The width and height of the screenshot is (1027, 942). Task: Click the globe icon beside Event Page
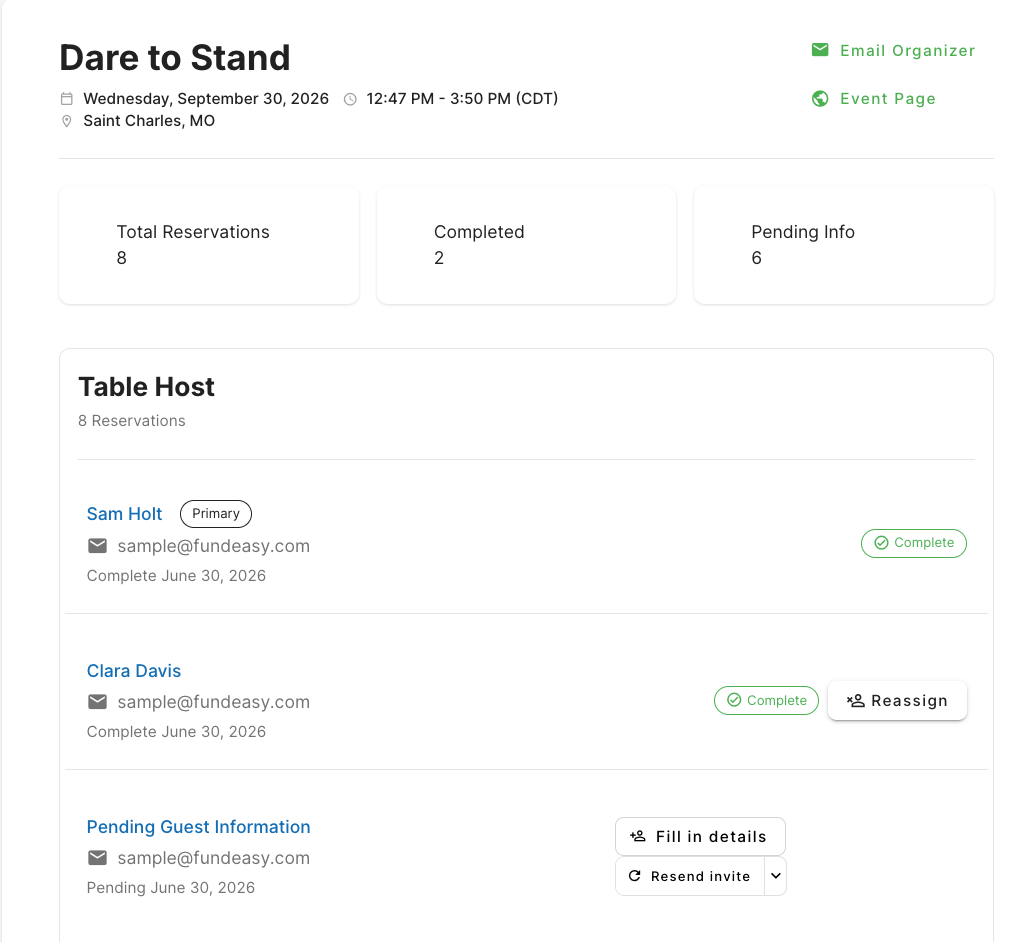pyautogui.click(x=820, y=98)
